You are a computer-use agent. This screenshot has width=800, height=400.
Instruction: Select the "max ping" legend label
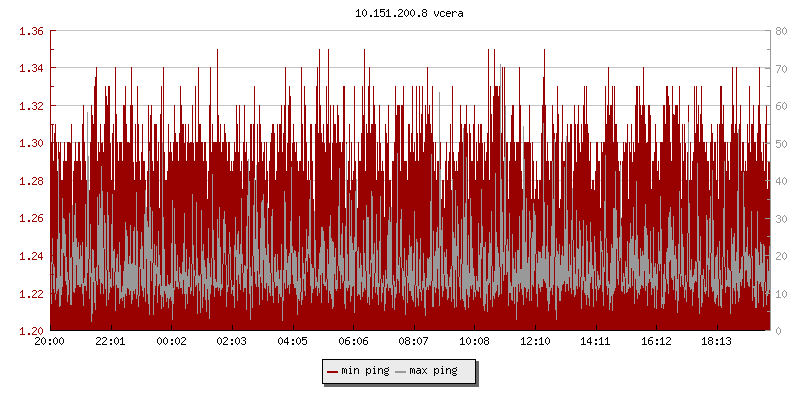[x=433, y=371]
